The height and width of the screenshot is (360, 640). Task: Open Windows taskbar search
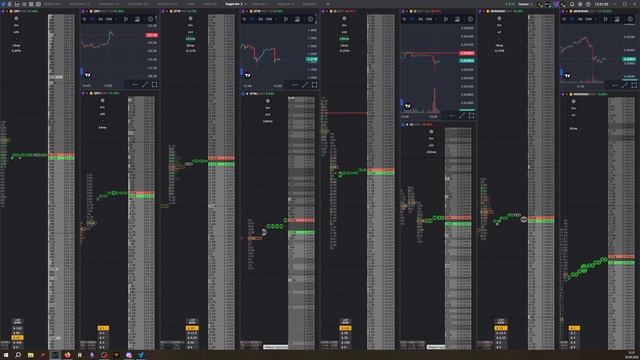coord(18,355)
